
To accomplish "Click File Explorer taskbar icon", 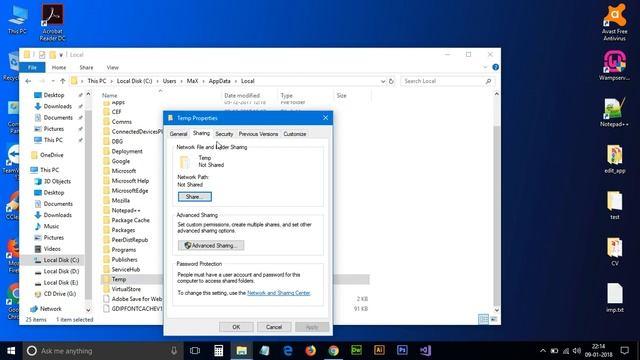I will click(x=242, y=351).
